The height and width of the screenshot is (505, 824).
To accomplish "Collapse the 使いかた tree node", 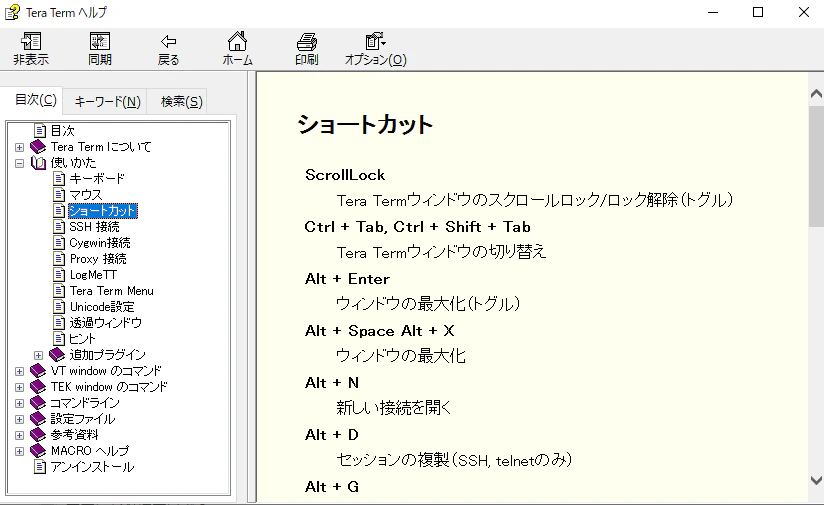I will [x=19, y=163].
